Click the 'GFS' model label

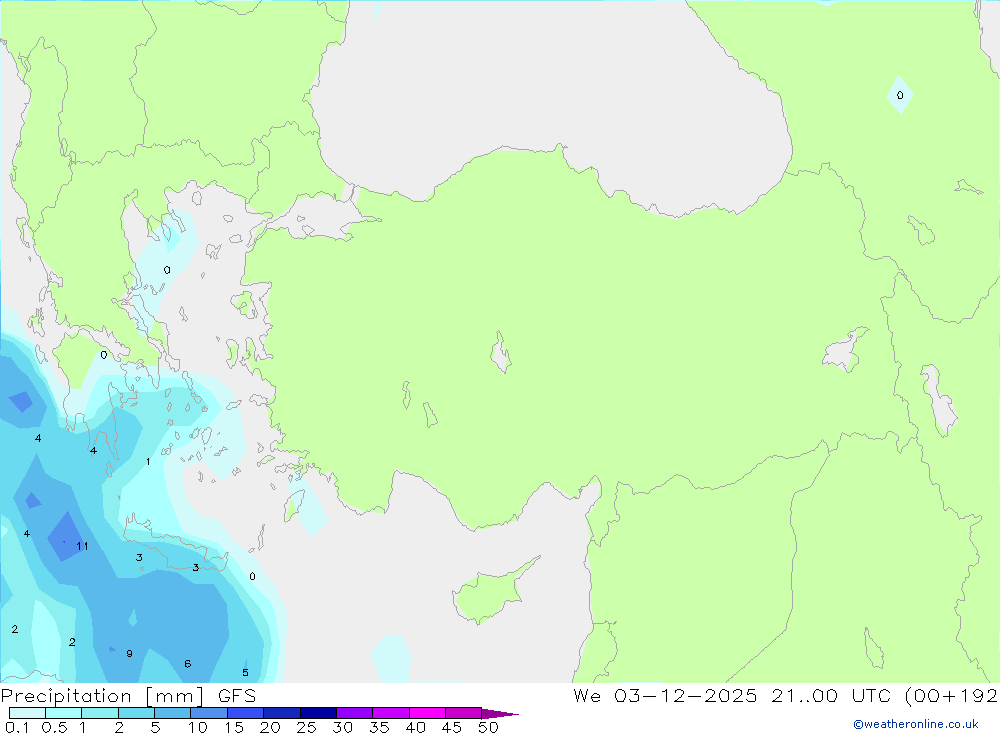click(x=237, y=696)
